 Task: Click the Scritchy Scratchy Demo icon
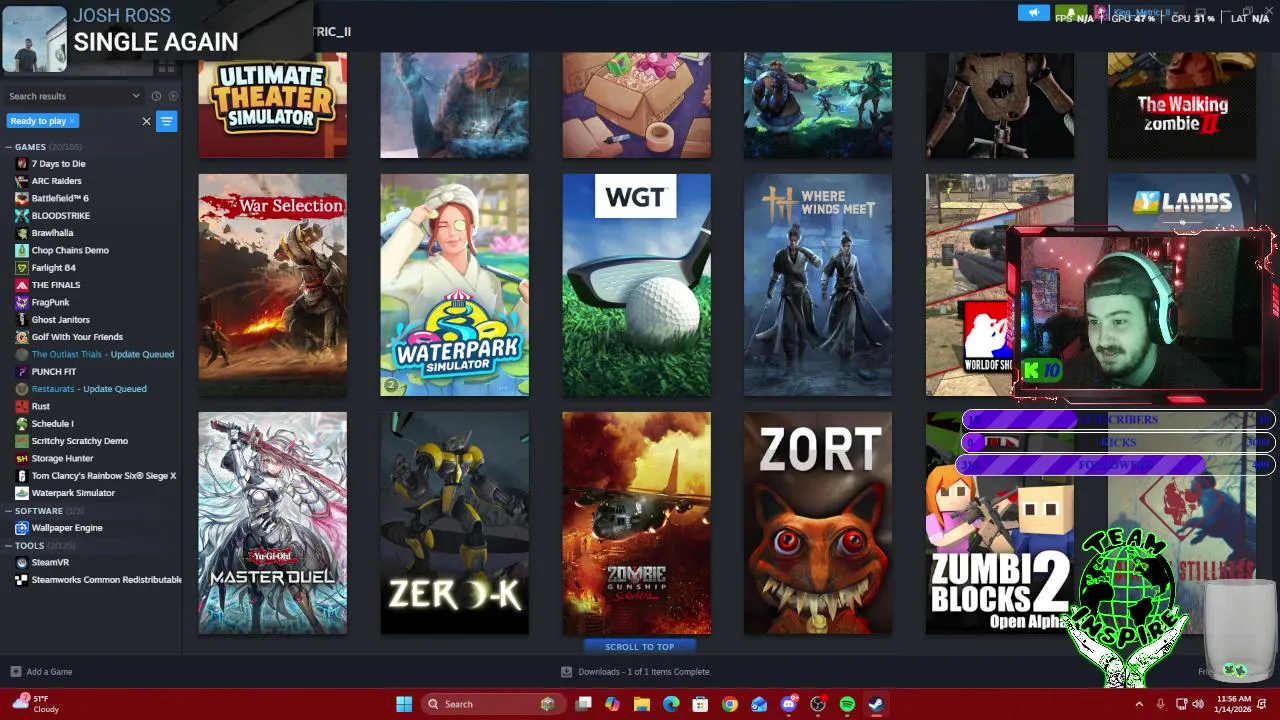(x=22, y=441)
